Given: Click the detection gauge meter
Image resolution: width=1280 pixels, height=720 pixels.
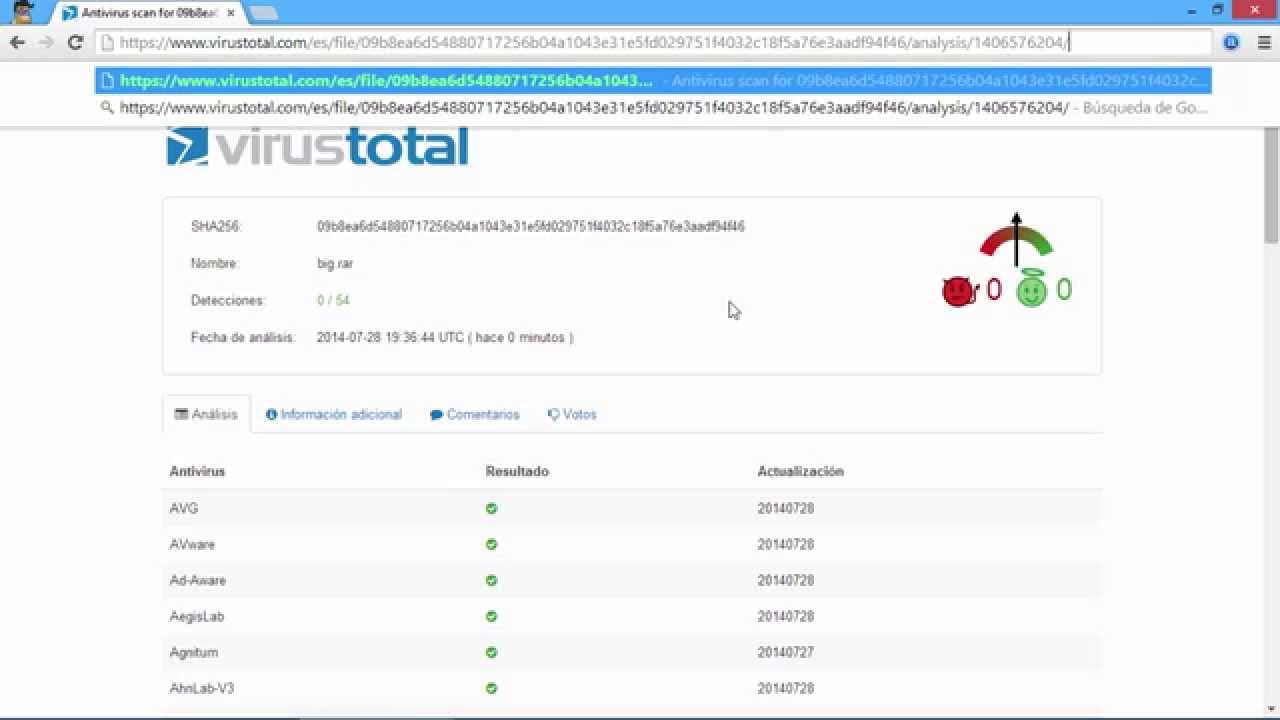Looking at the screenshot, I should 1016,240.
